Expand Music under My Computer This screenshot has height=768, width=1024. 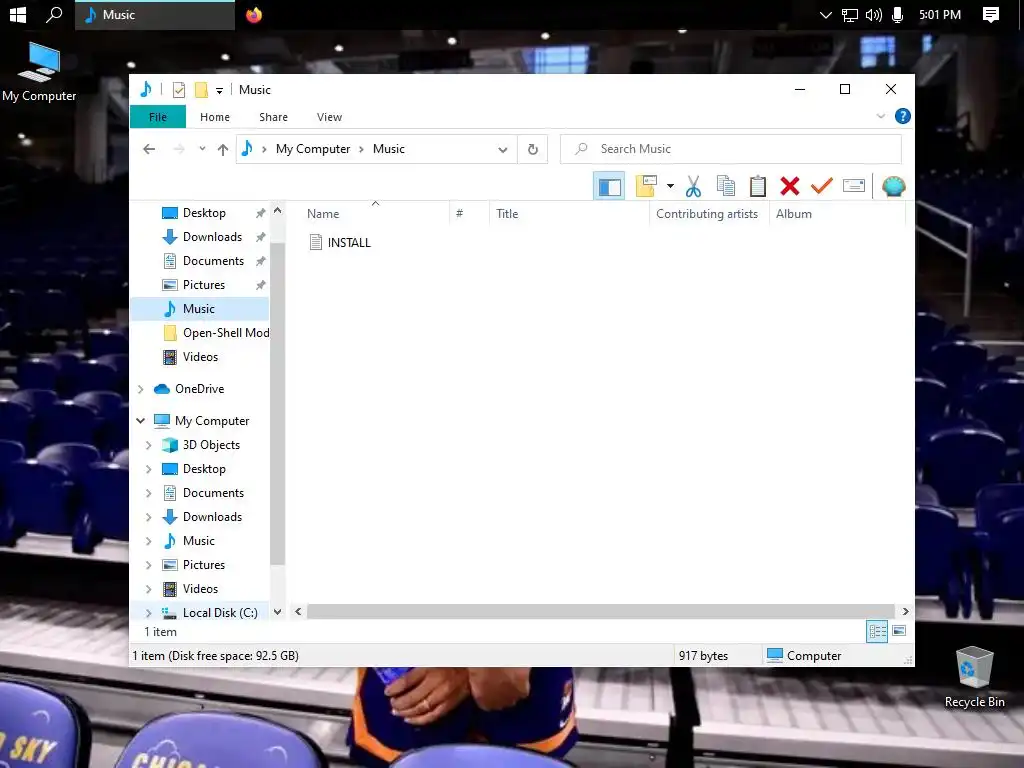click(148, 541)
